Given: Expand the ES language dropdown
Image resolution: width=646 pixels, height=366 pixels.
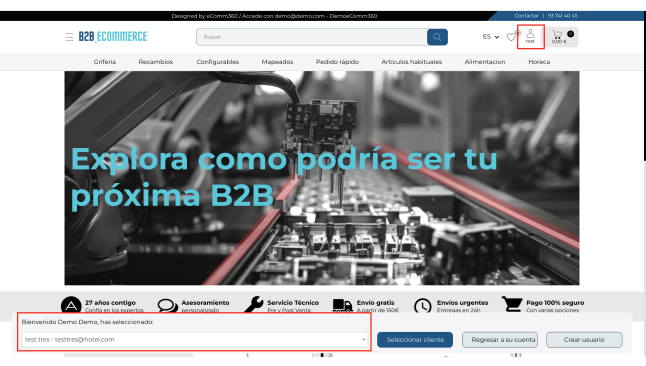Looking at the screenshot, I should point(491,37).
